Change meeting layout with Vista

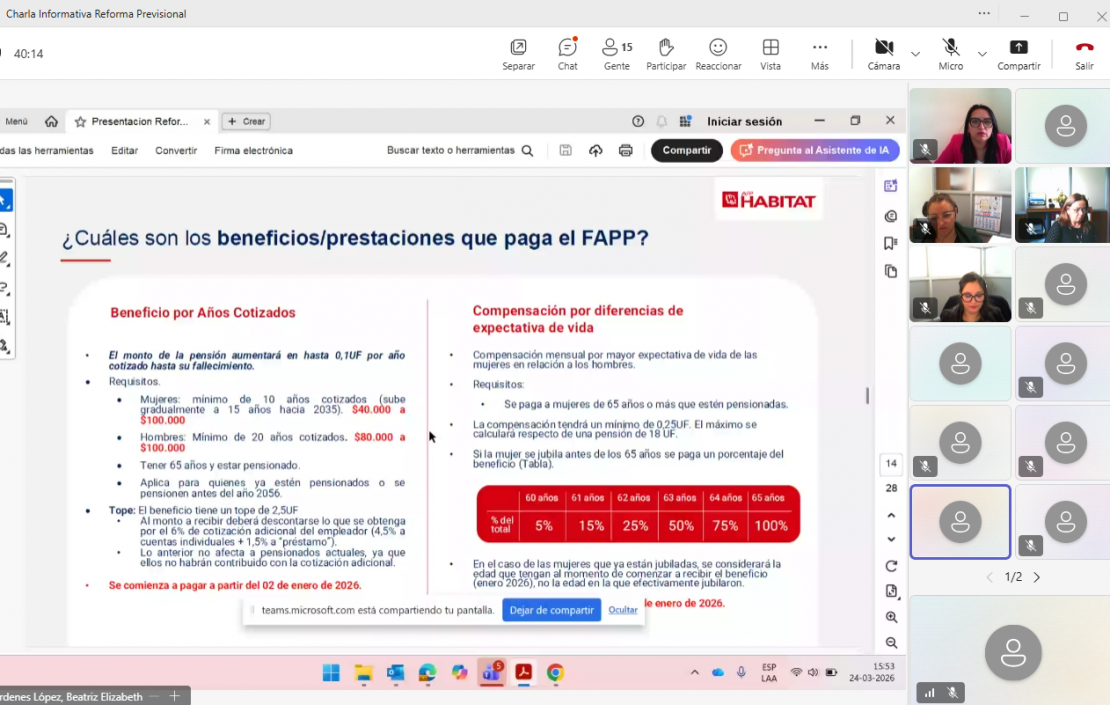click(770, 53)
